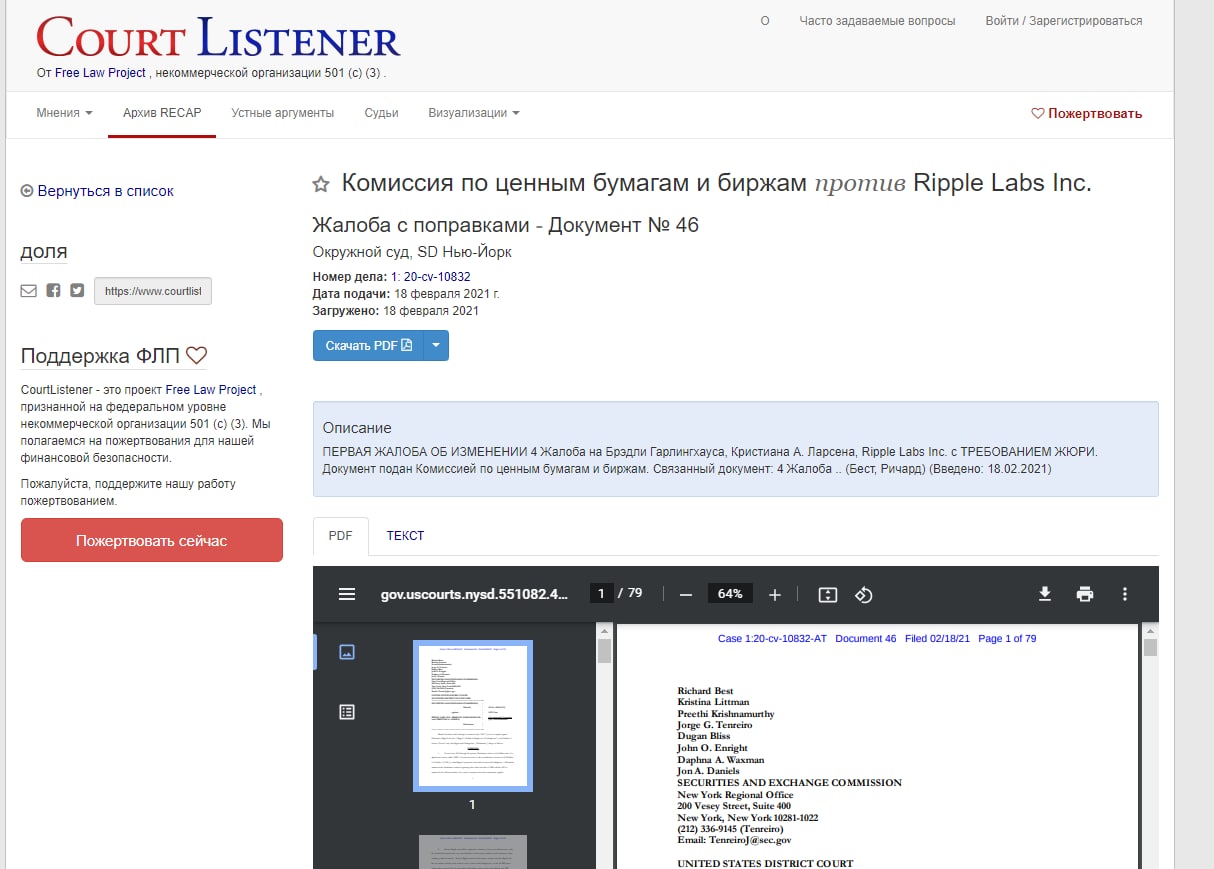Select the second page thumbnail below page 1
Screen dimensions: 1214x869
[472, 852]
